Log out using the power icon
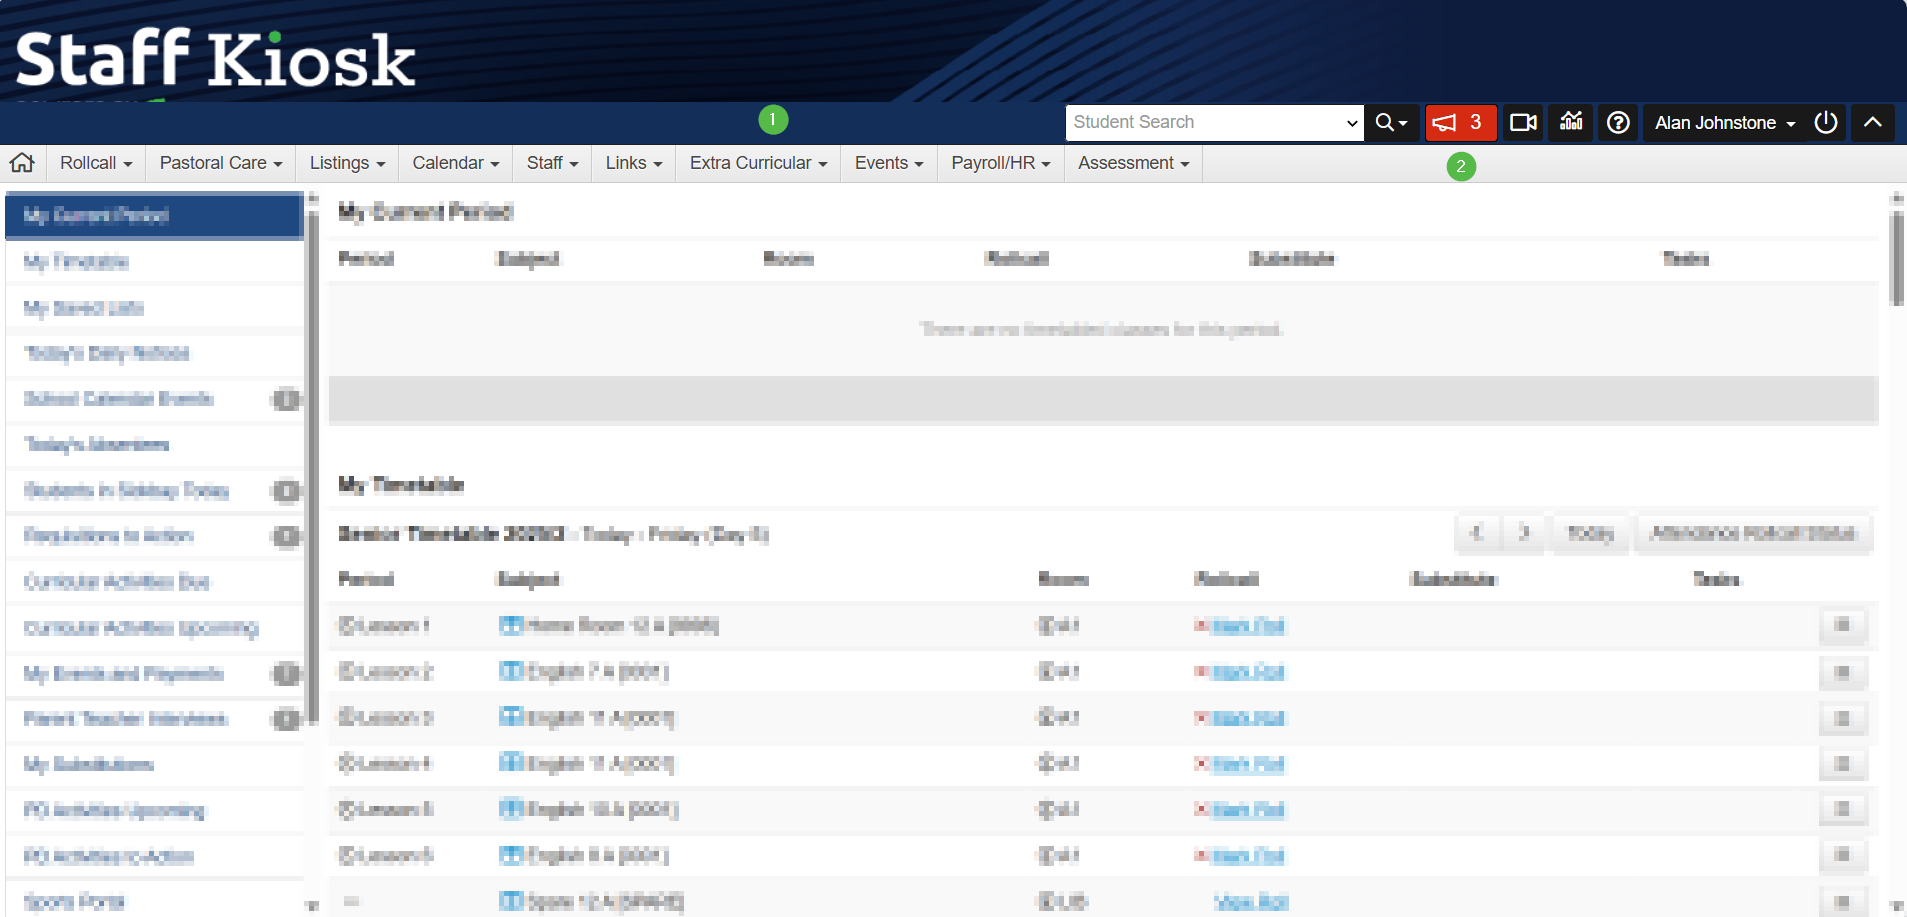1907x917 pixels. pyautogui.click(x=1825, y=123)
